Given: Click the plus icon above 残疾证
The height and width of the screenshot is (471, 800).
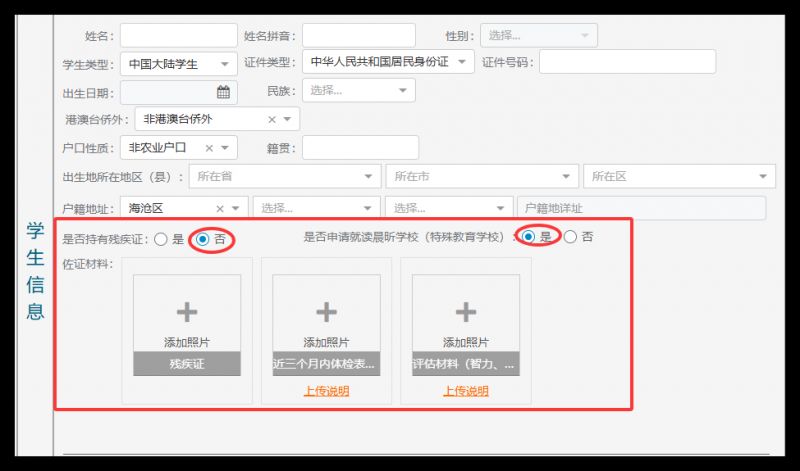Looking at the screenshot, I should (187, 312).
